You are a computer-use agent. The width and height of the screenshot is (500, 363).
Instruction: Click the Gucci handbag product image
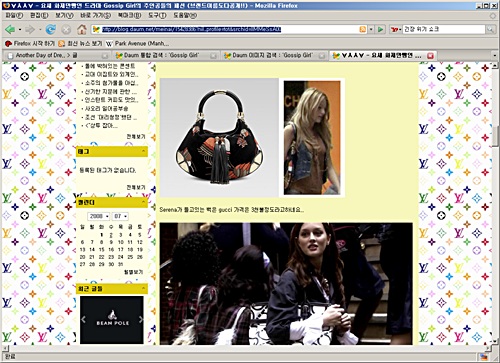tap(219, 138)
